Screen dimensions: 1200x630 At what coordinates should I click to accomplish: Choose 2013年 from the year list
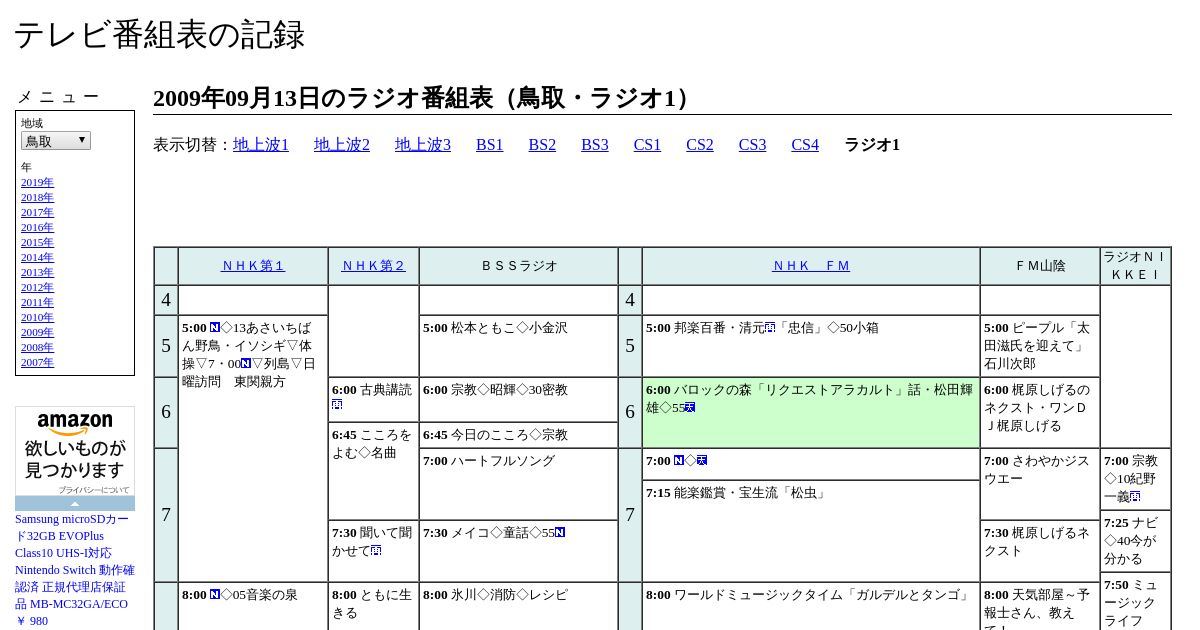pyautogui.click(x=37, y=273)
